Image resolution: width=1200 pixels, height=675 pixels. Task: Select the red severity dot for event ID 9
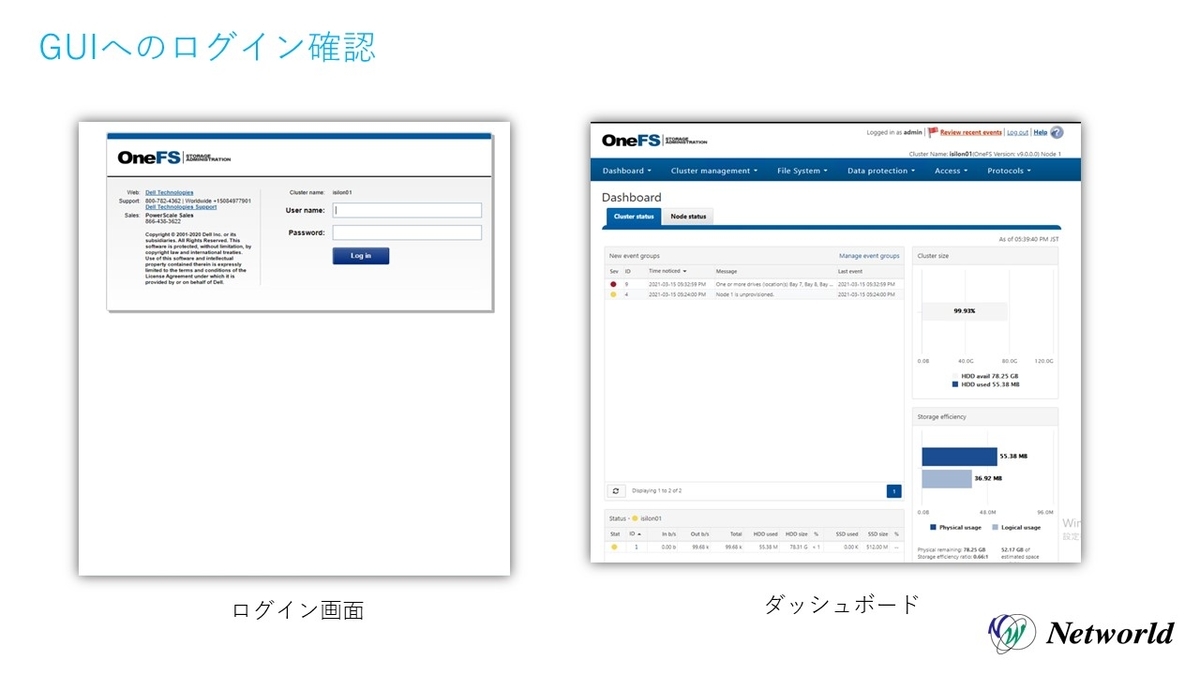pyautogui.click(x=613, y=284)
